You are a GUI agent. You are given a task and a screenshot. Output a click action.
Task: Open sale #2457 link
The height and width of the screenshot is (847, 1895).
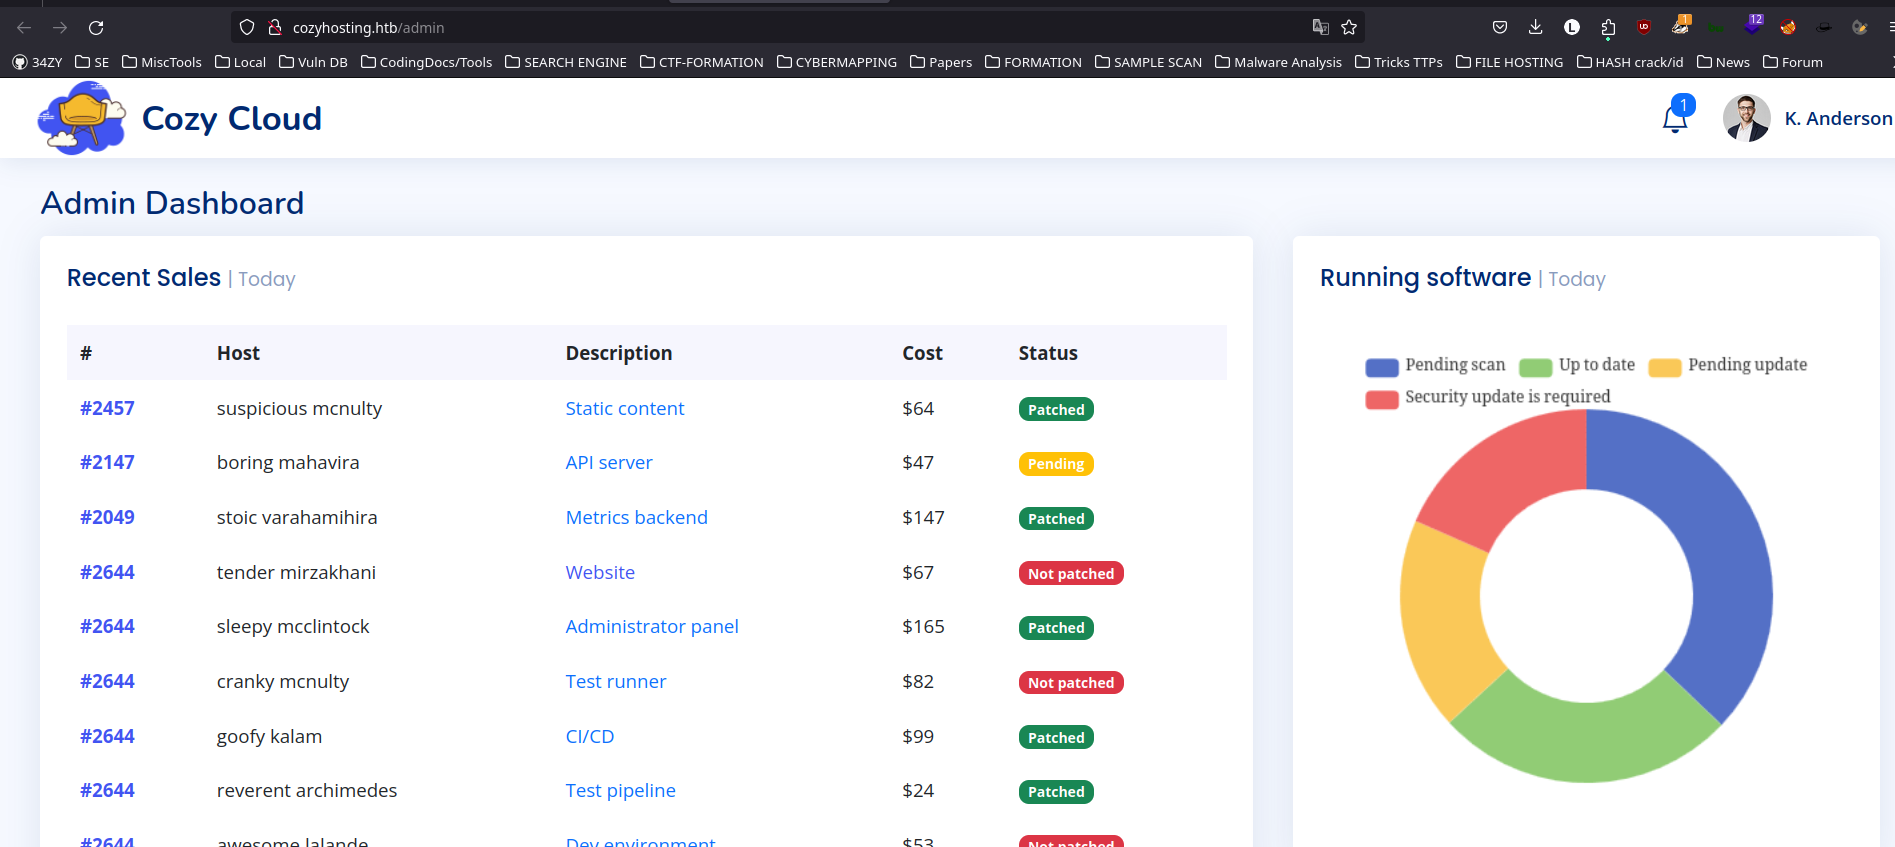pos(107,408)
